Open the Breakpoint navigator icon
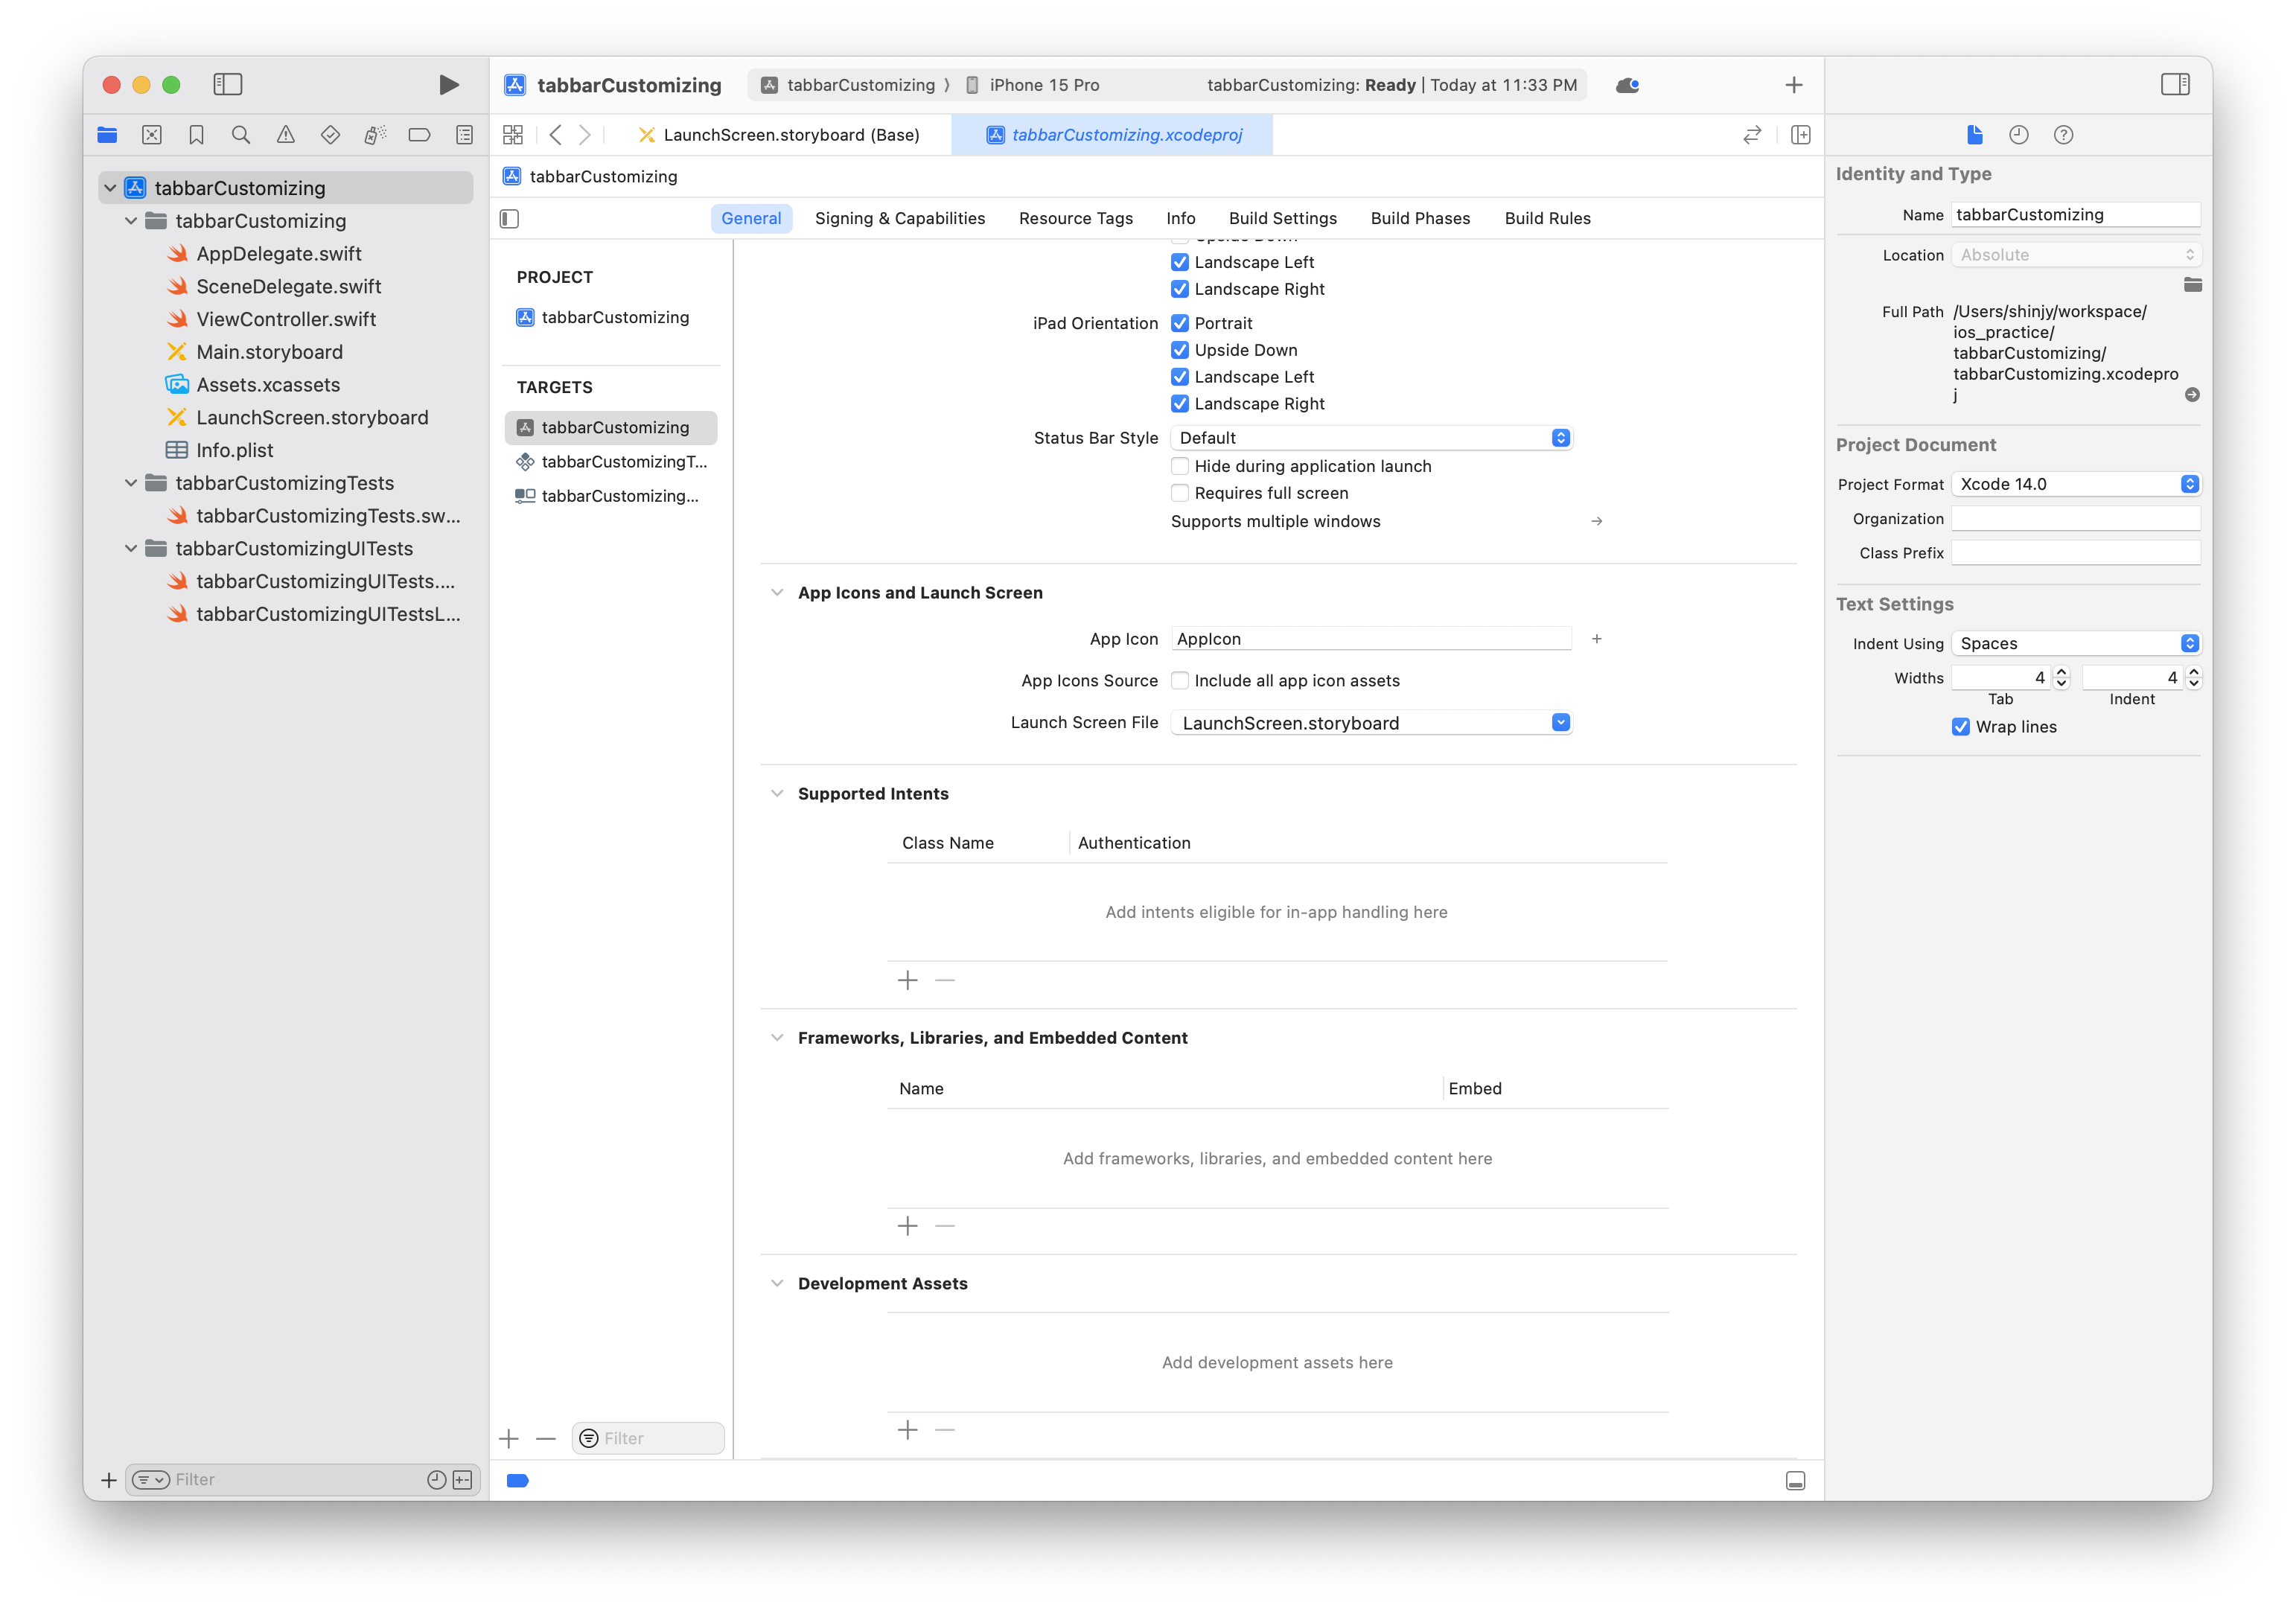 click(419, 135)
